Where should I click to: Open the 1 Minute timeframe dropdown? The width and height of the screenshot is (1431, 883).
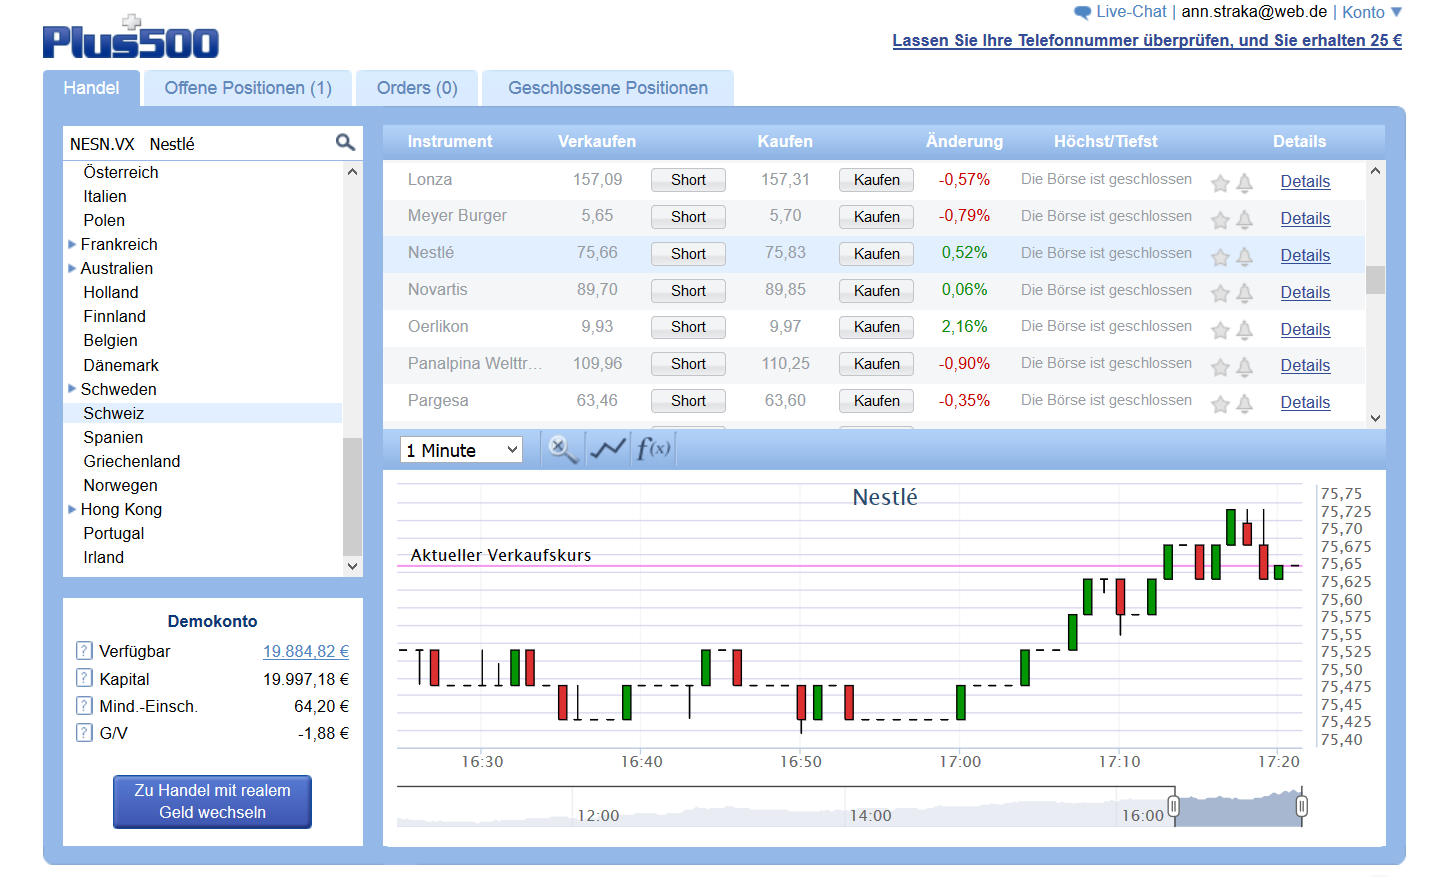461,450
